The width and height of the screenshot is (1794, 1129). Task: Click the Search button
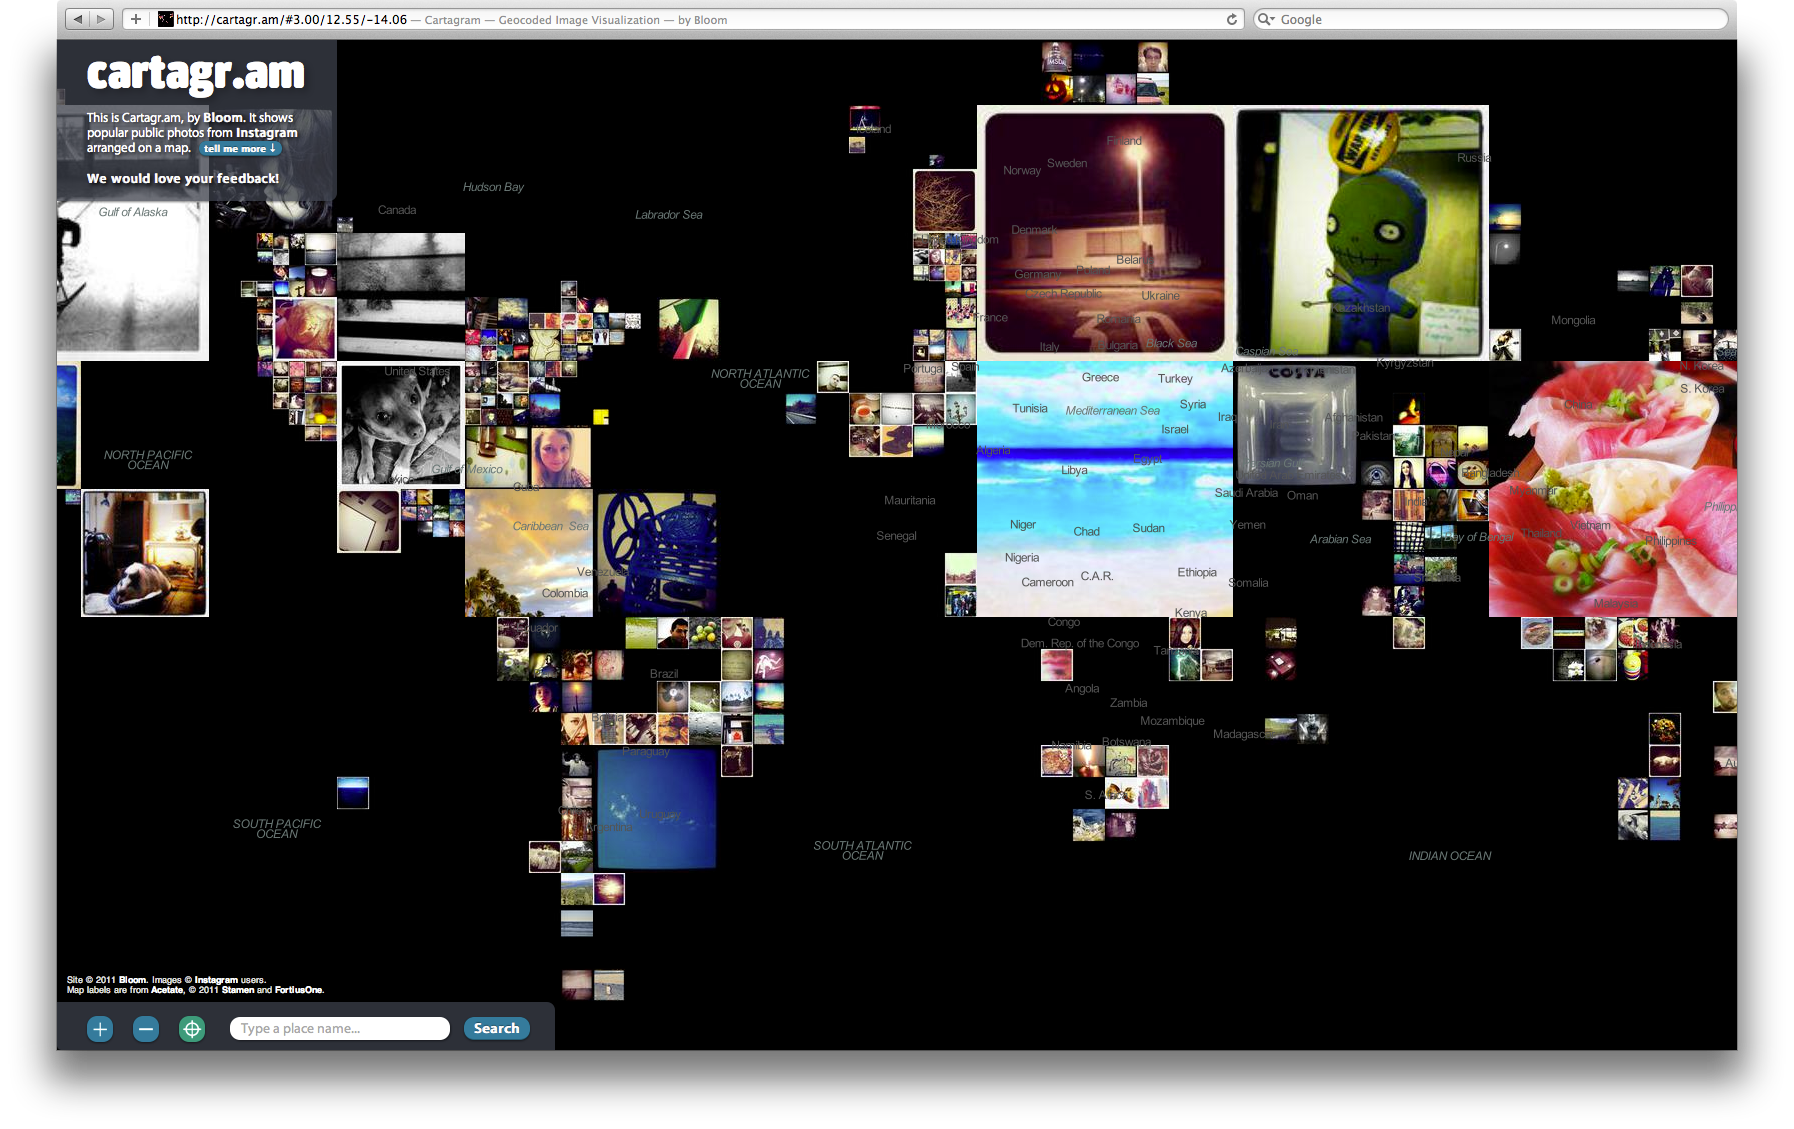496,1029
